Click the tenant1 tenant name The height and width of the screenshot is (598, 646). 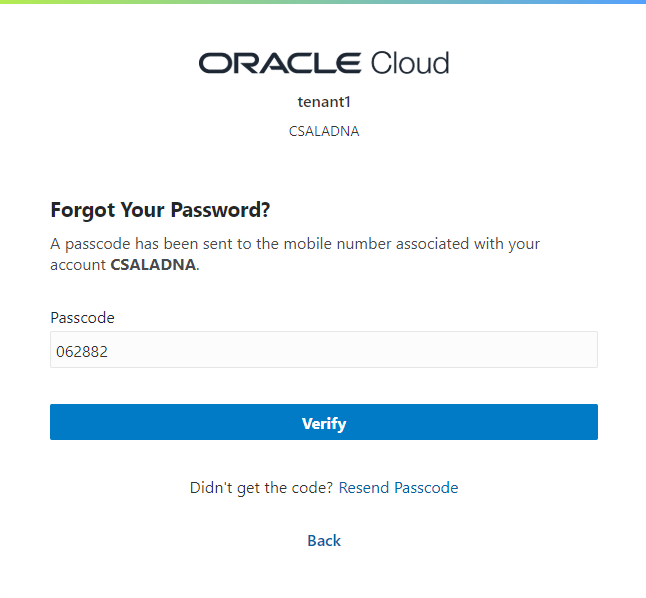tap(324, 102)
